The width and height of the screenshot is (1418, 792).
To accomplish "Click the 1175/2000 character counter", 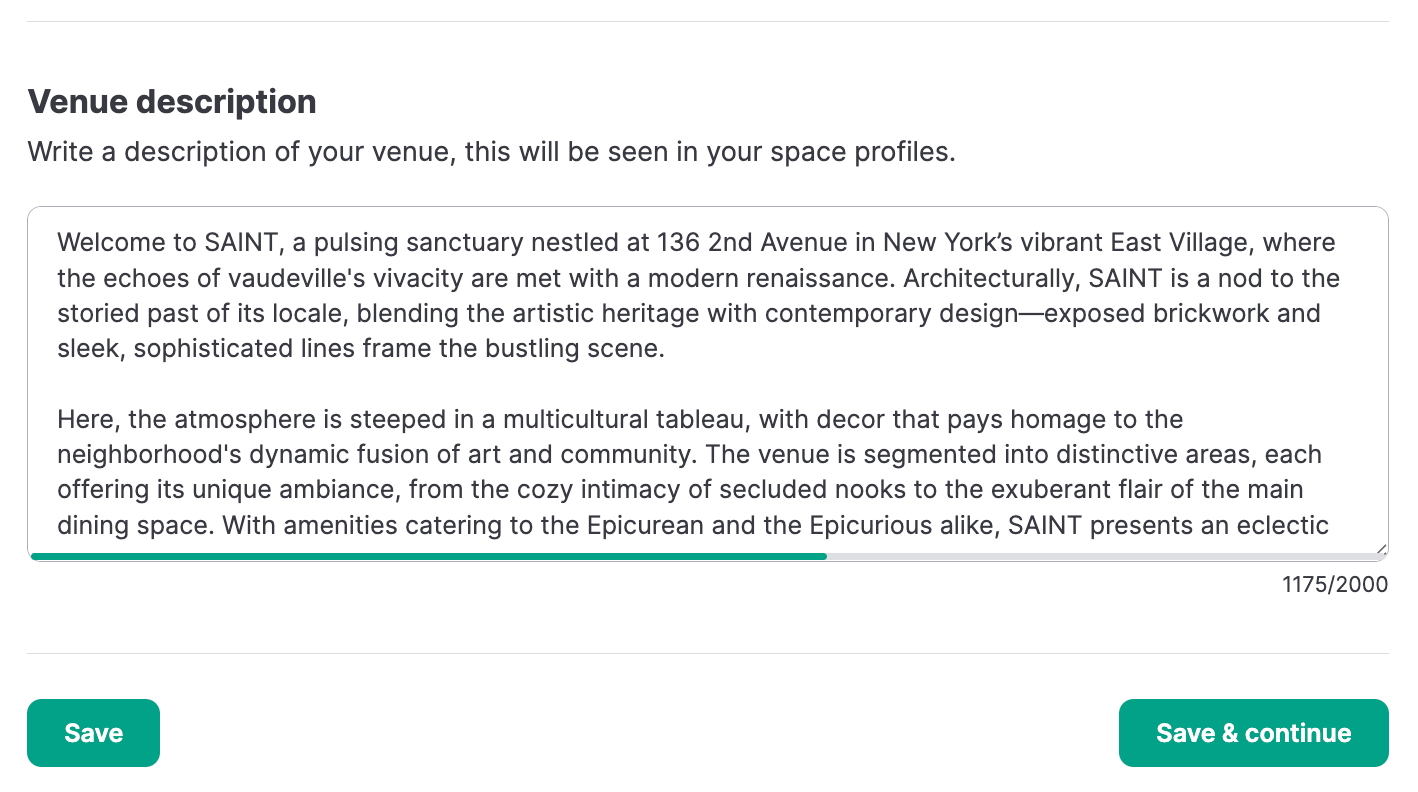I will point(1335,585).
